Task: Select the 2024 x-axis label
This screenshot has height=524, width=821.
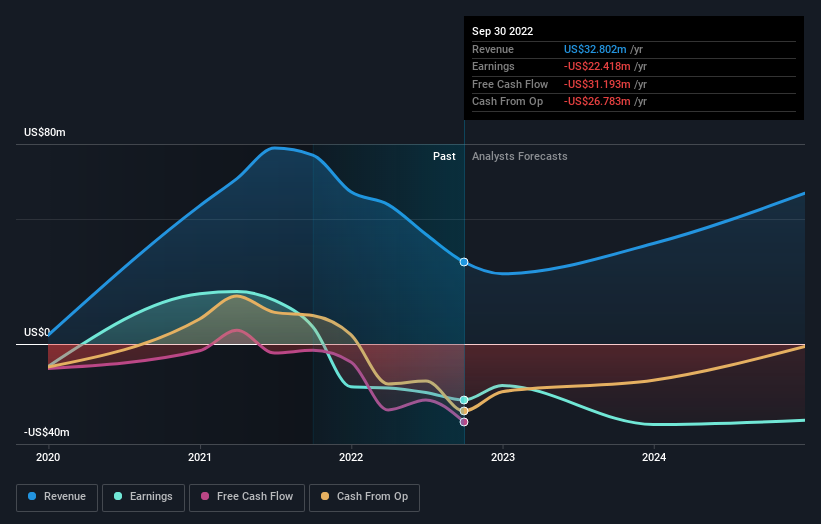Action: pos(654,458)
